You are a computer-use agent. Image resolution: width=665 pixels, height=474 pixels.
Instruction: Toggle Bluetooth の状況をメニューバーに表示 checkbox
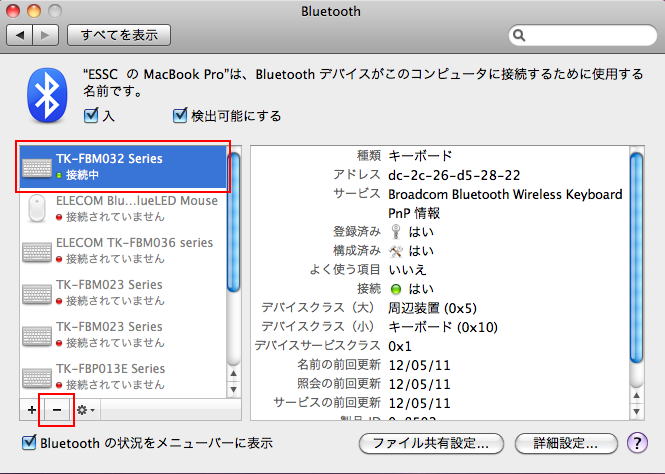29,443
